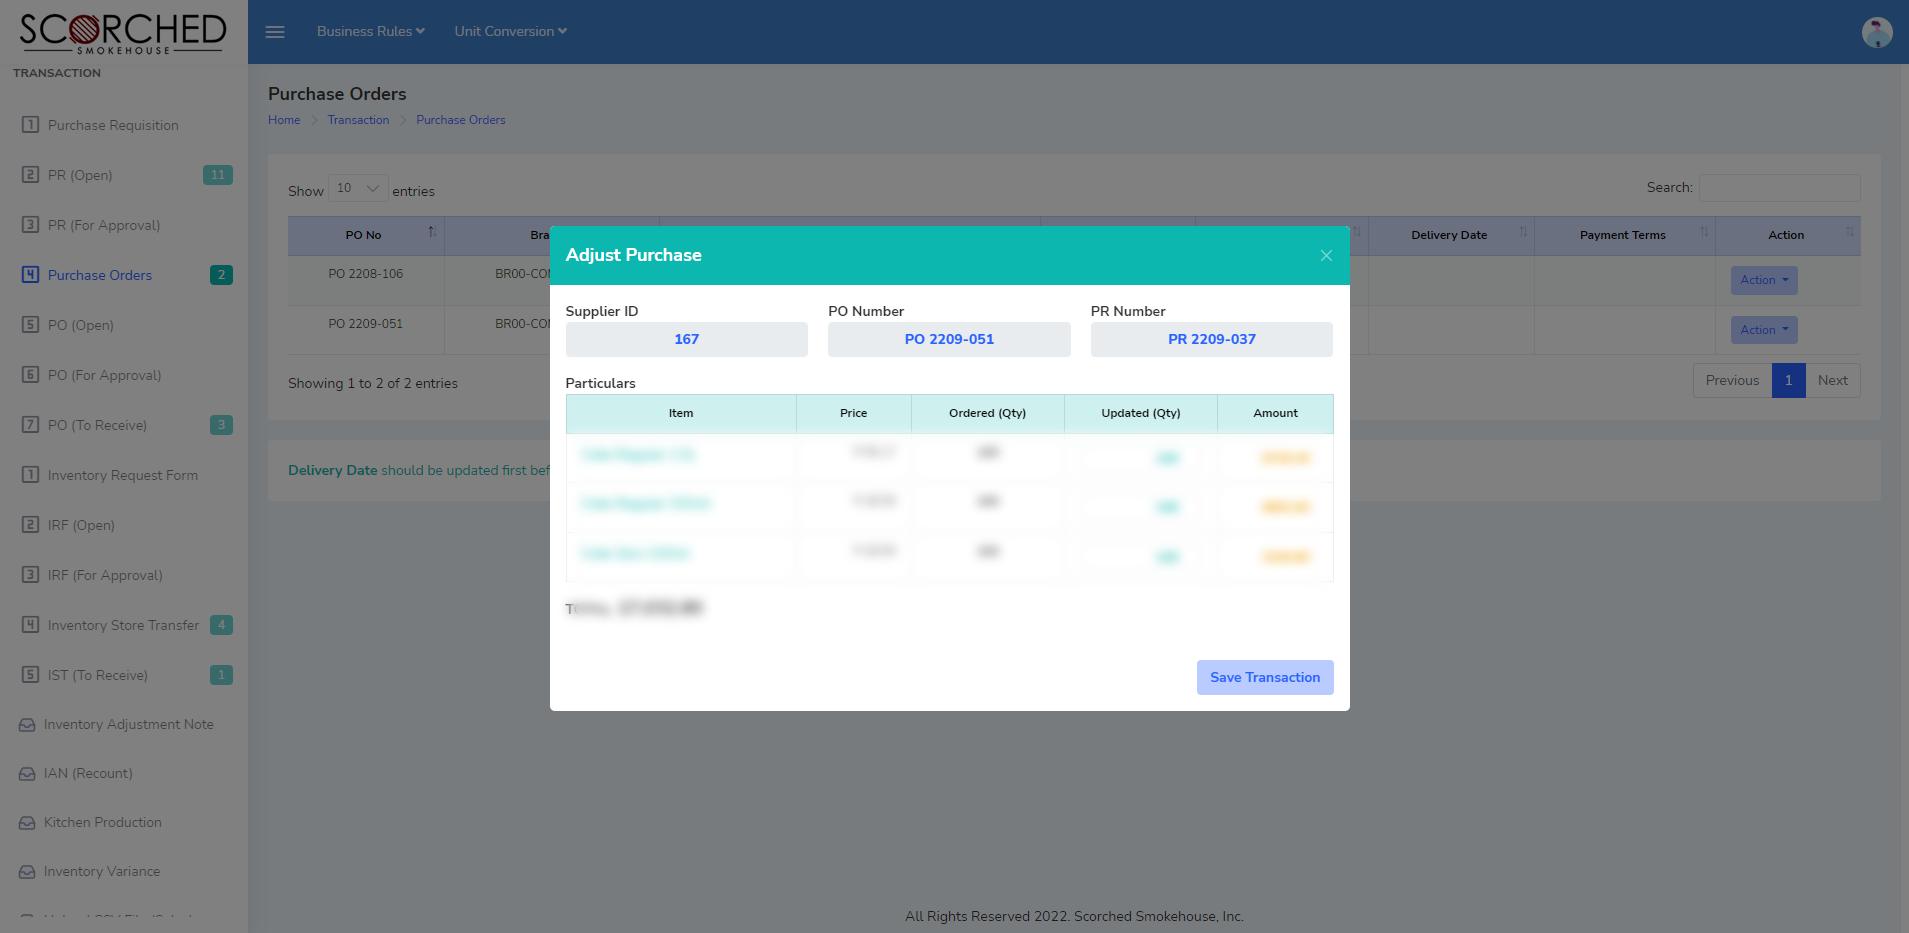
Task: Click the PR (For Approval) number icon
Action: pyautogui.click(x=30, y=225)
